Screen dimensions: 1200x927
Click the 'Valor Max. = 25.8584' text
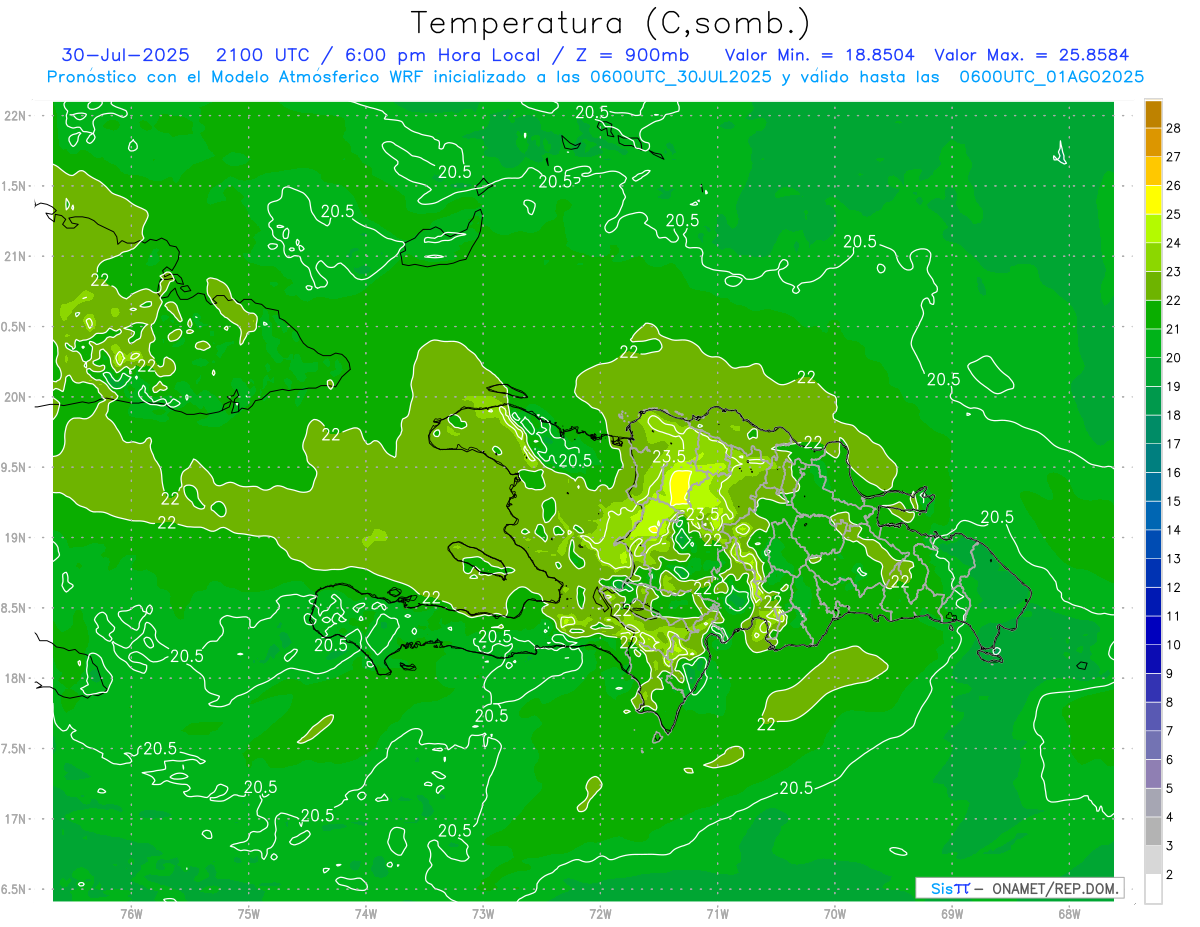[x=1031, y=55]
